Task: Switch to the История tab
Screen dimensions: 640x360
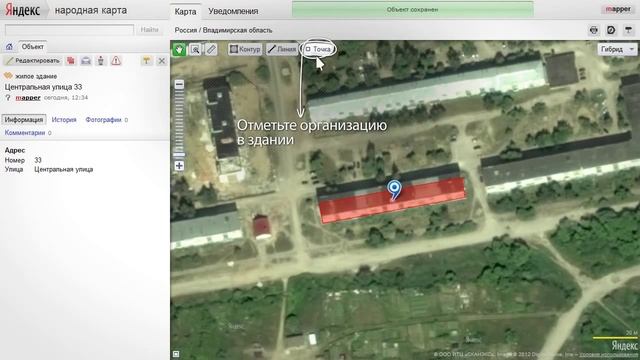Action: click(64, 120)
